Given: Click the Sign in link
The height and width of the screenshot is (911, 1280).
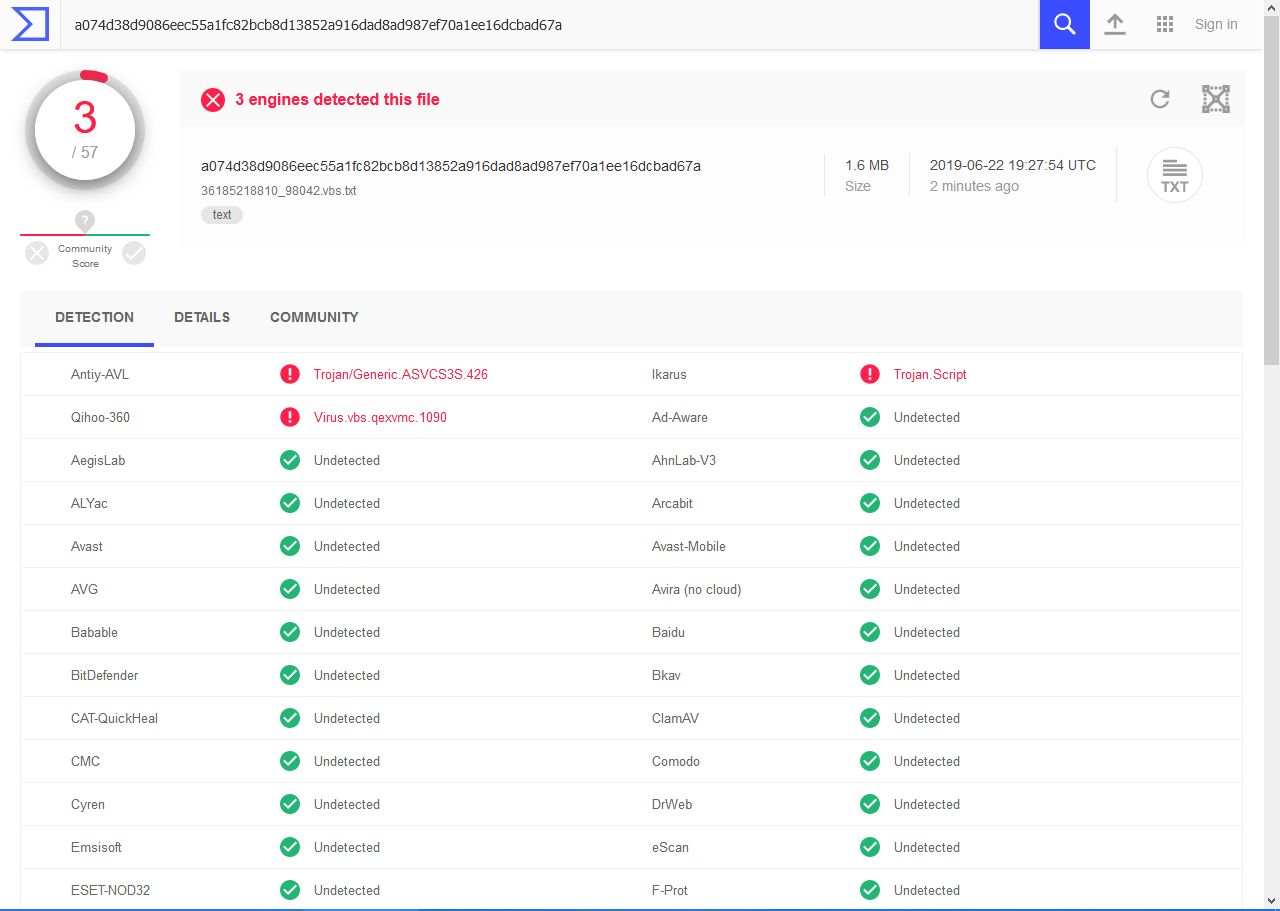Looking at the screenshot, I should click(x=1215, y=25).
